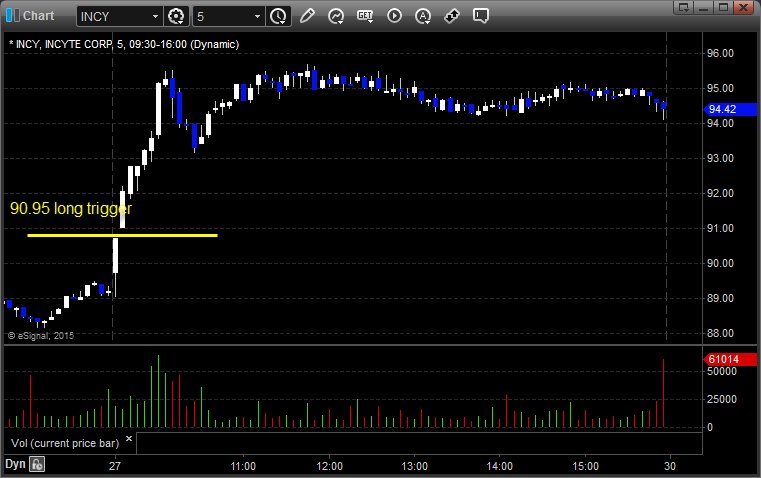Click the blue chart panel icon
This screenshot has height=478, width=761.
point(13,16)
